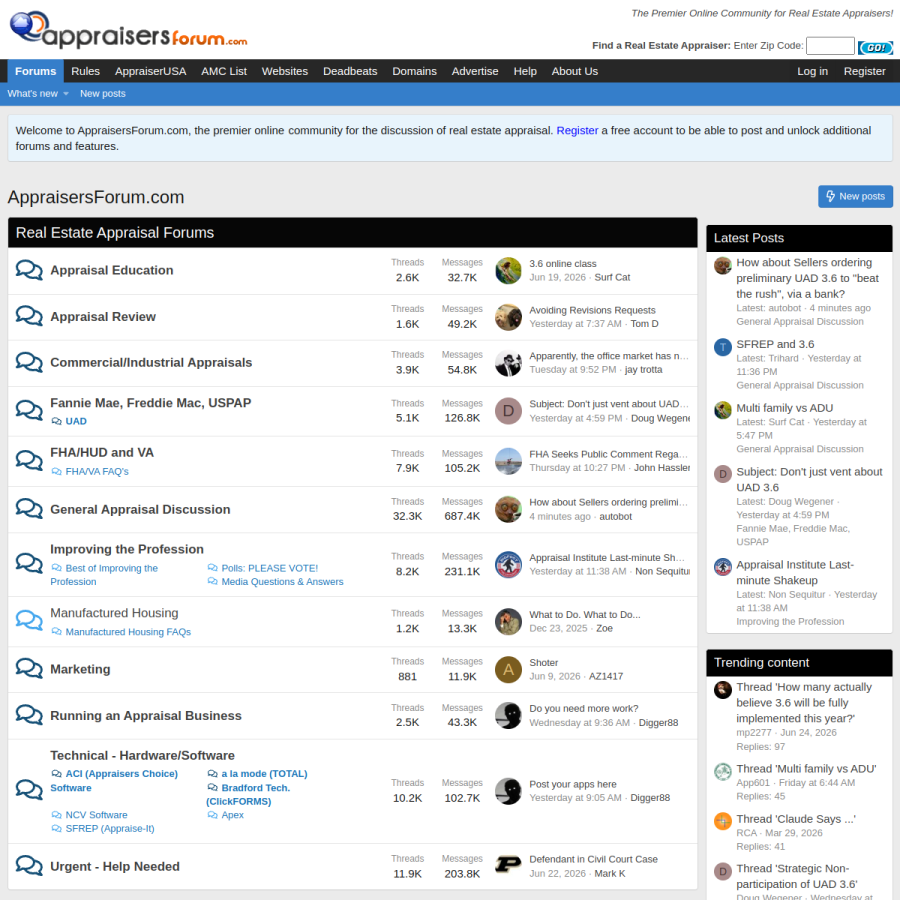The width and height of the screenshot is (900, 900).
Task: Open the Websites menu item
Action: click(x=285, y=71)
